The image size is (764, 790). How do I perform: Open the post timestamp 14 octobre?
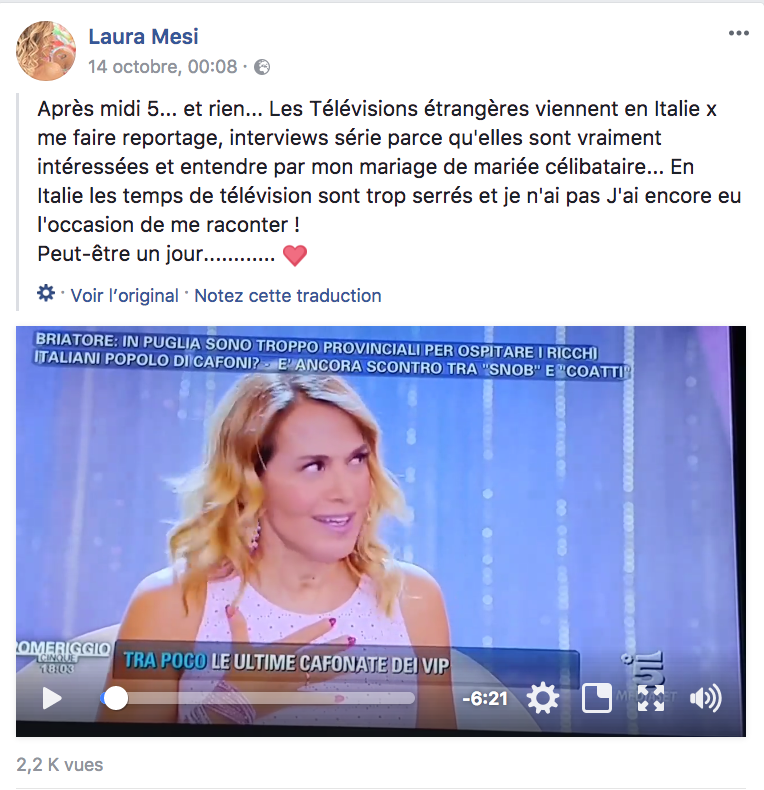coord(162,67)
